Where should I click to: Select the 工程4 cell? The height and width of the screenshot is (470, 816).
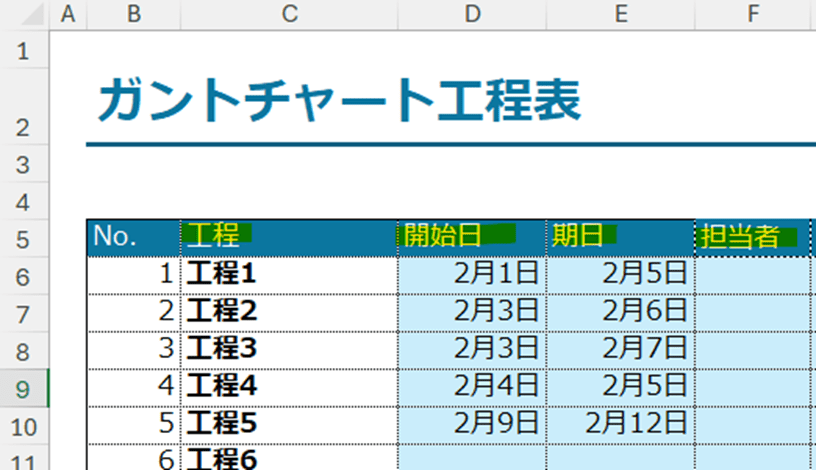point(289,386)
